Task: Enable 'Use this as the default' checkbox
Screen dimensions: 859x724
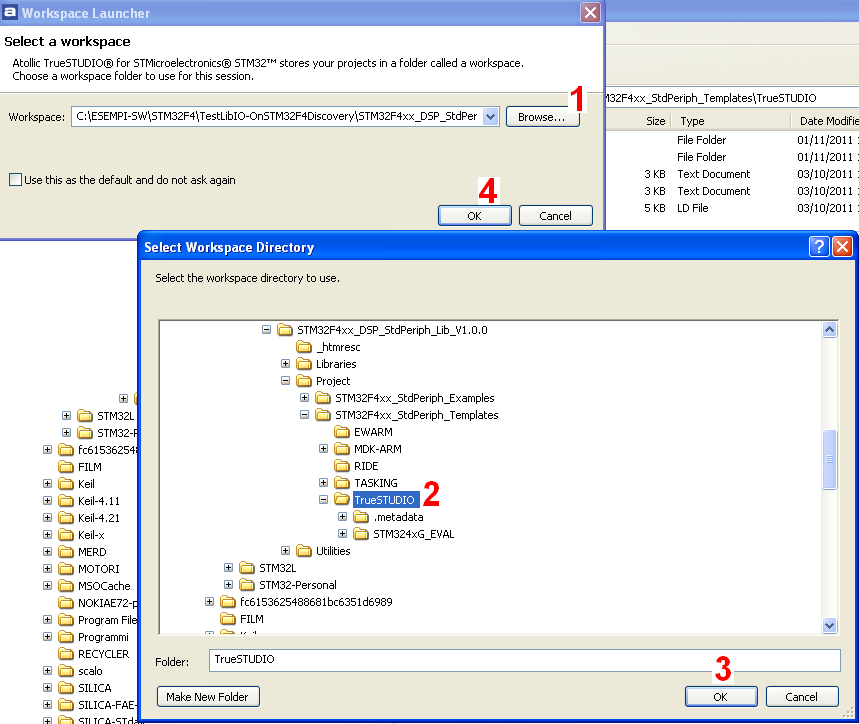Action: click(15, 180)
